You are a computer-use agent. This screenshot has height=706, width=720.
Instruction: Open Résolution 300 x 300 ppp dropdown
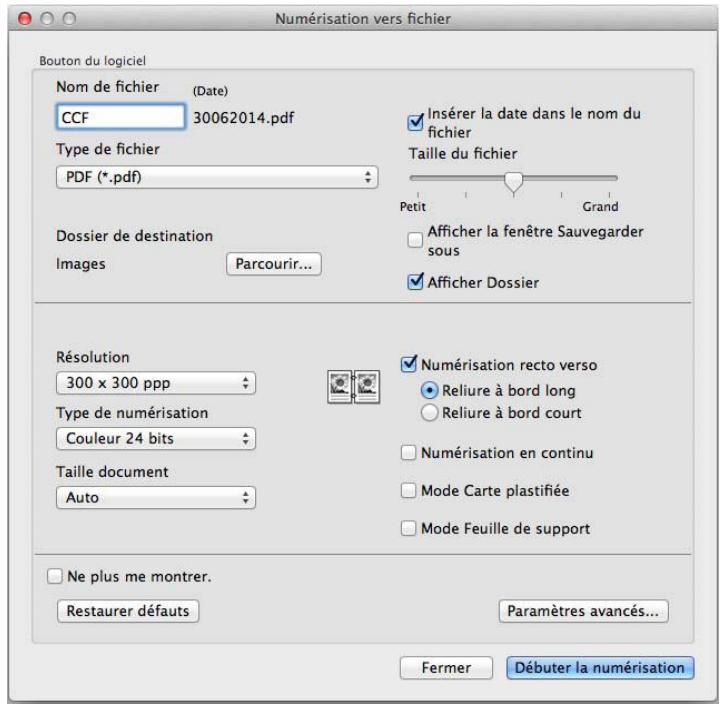coord(156,383)
